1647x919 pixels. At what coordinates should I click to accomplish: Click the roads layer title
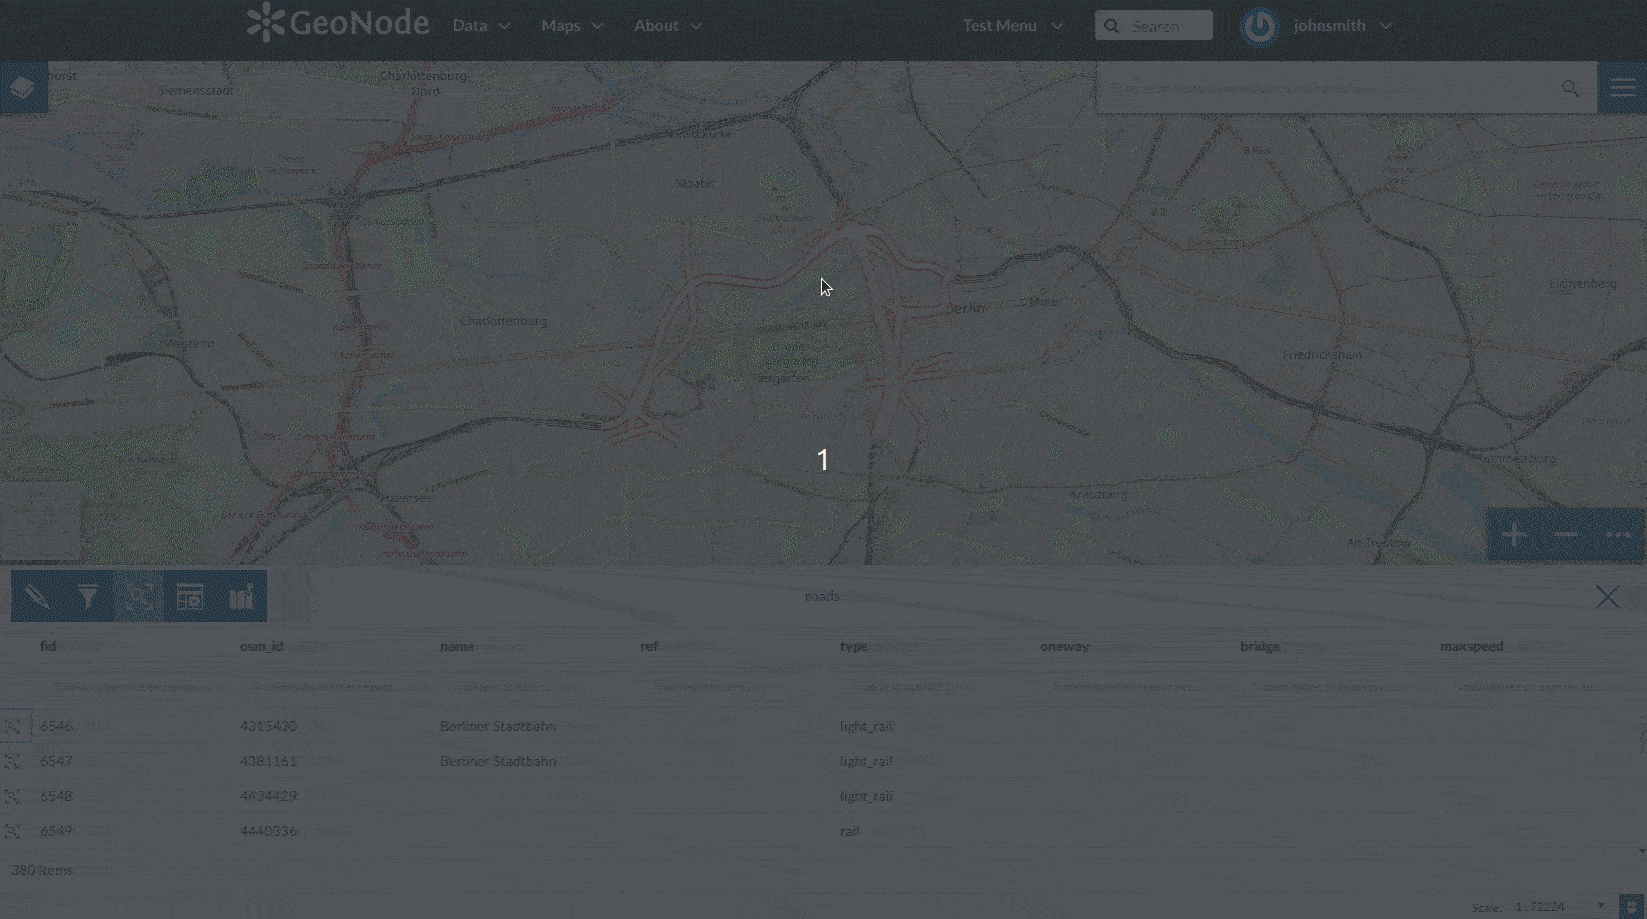822,596
